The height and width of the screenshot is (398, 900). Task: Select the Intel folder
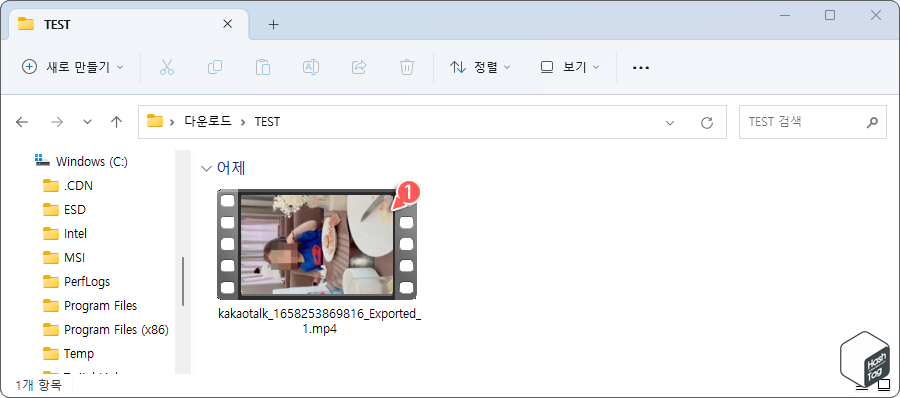pos(65,234)
